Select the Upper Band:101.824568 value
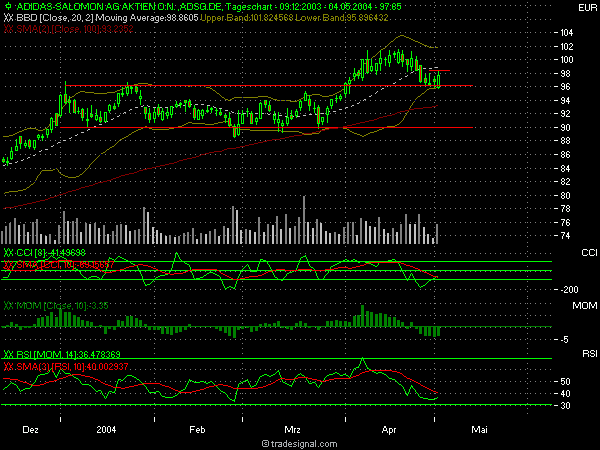The width and height of the screenshot is (600, 450). 247,18
